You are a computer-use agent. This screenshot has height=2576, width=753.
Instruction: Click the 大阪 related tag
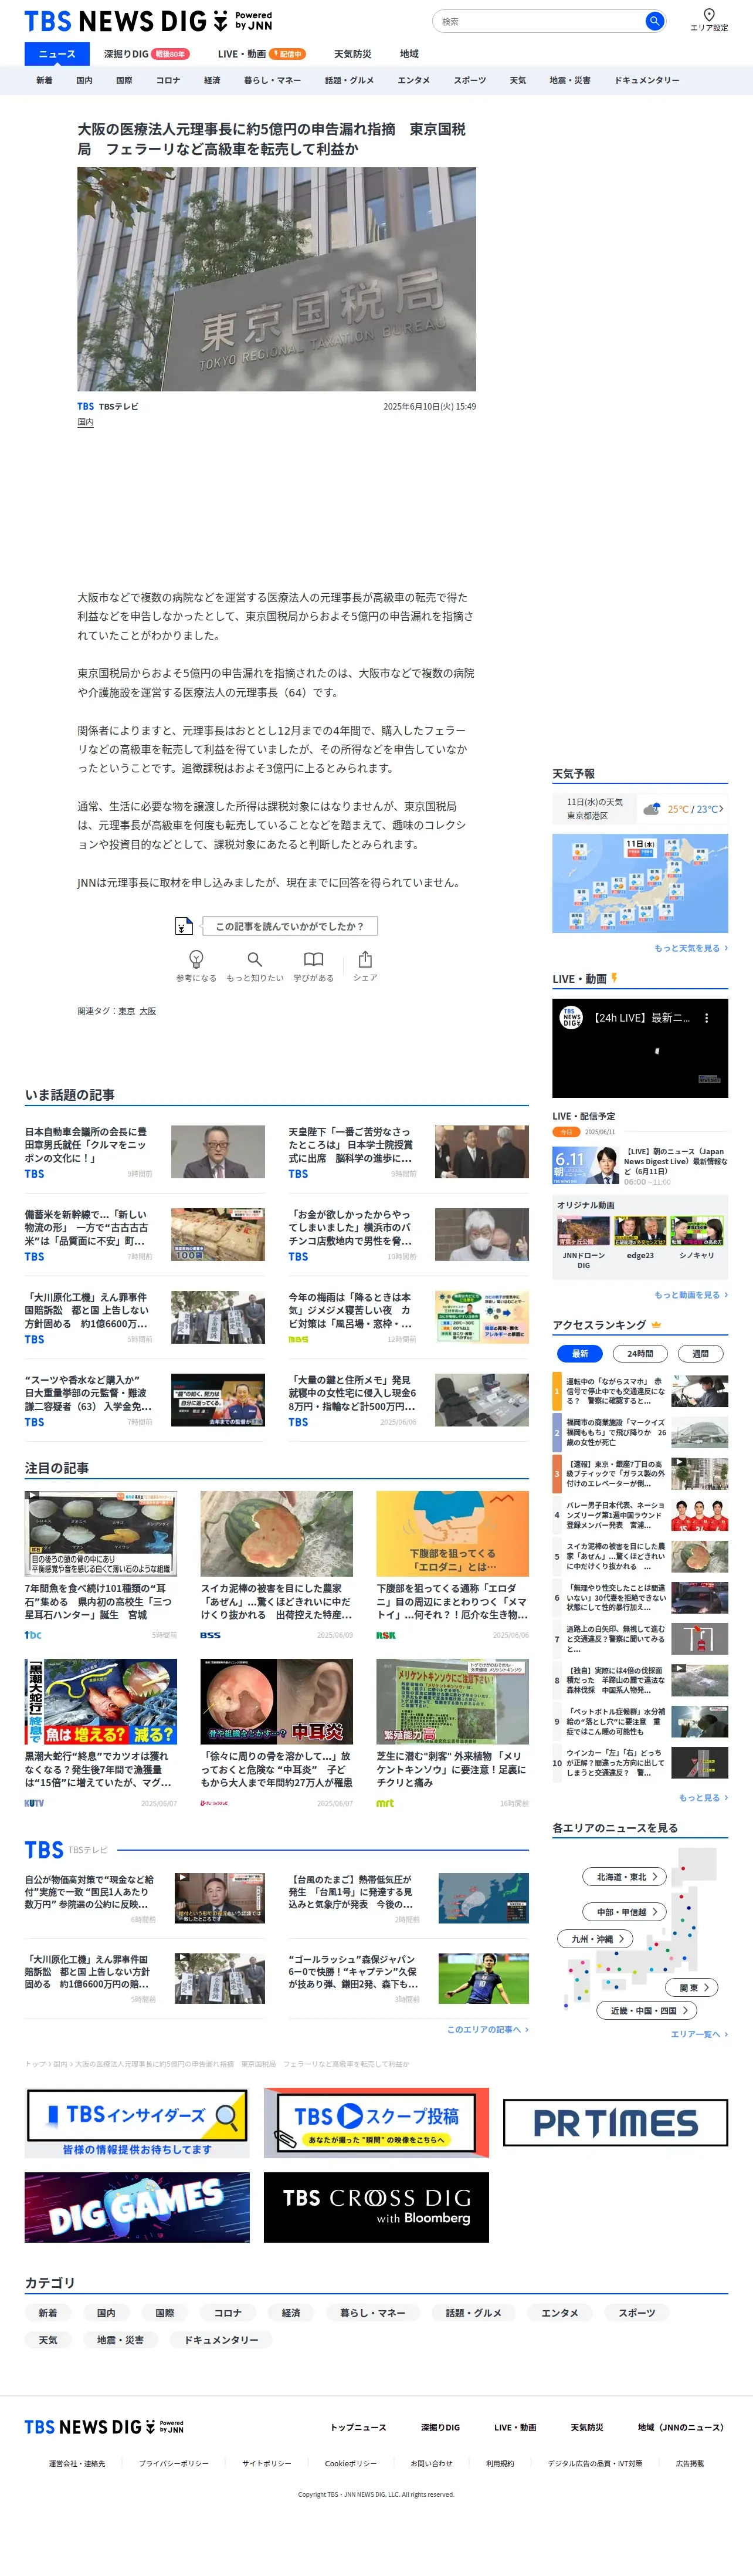coord(148,1011)
